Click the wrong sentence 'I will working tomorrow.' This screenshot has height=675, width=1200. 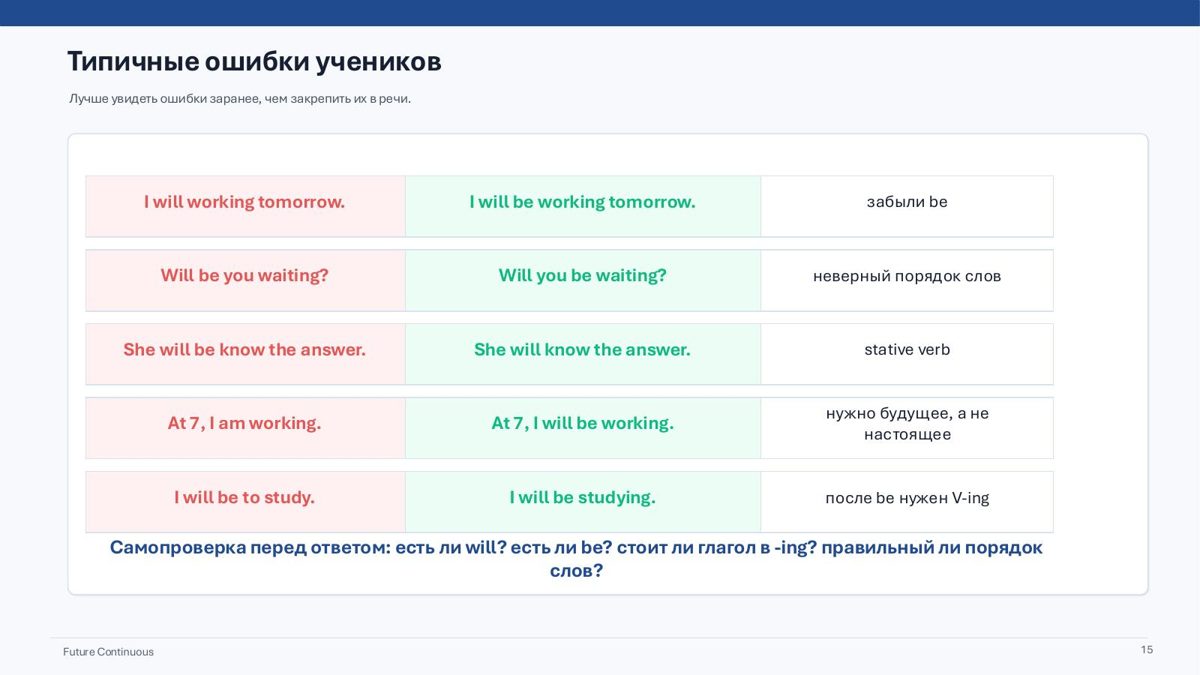tap(244, 202)
